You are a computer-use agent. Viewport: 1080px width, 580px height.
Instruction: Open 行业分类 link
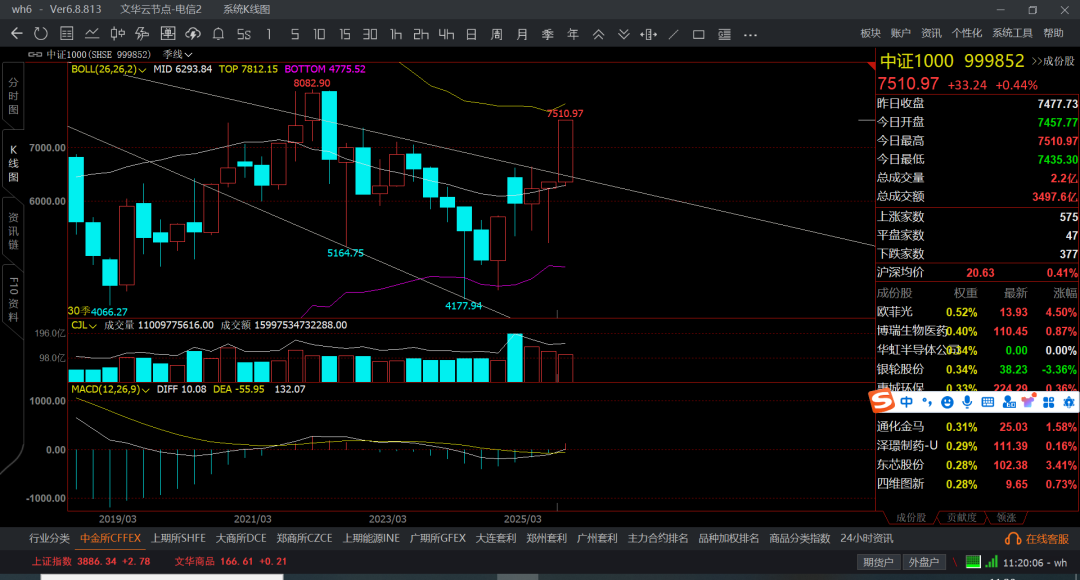click(x=50, y=538)
